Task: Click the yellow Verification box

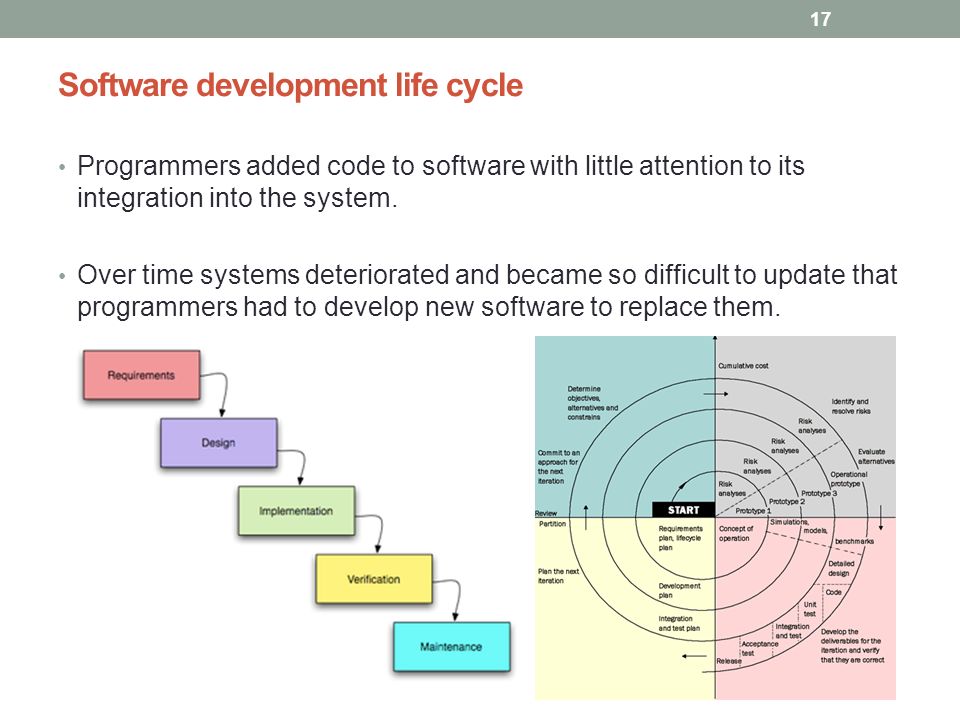Action: point(374,579)
